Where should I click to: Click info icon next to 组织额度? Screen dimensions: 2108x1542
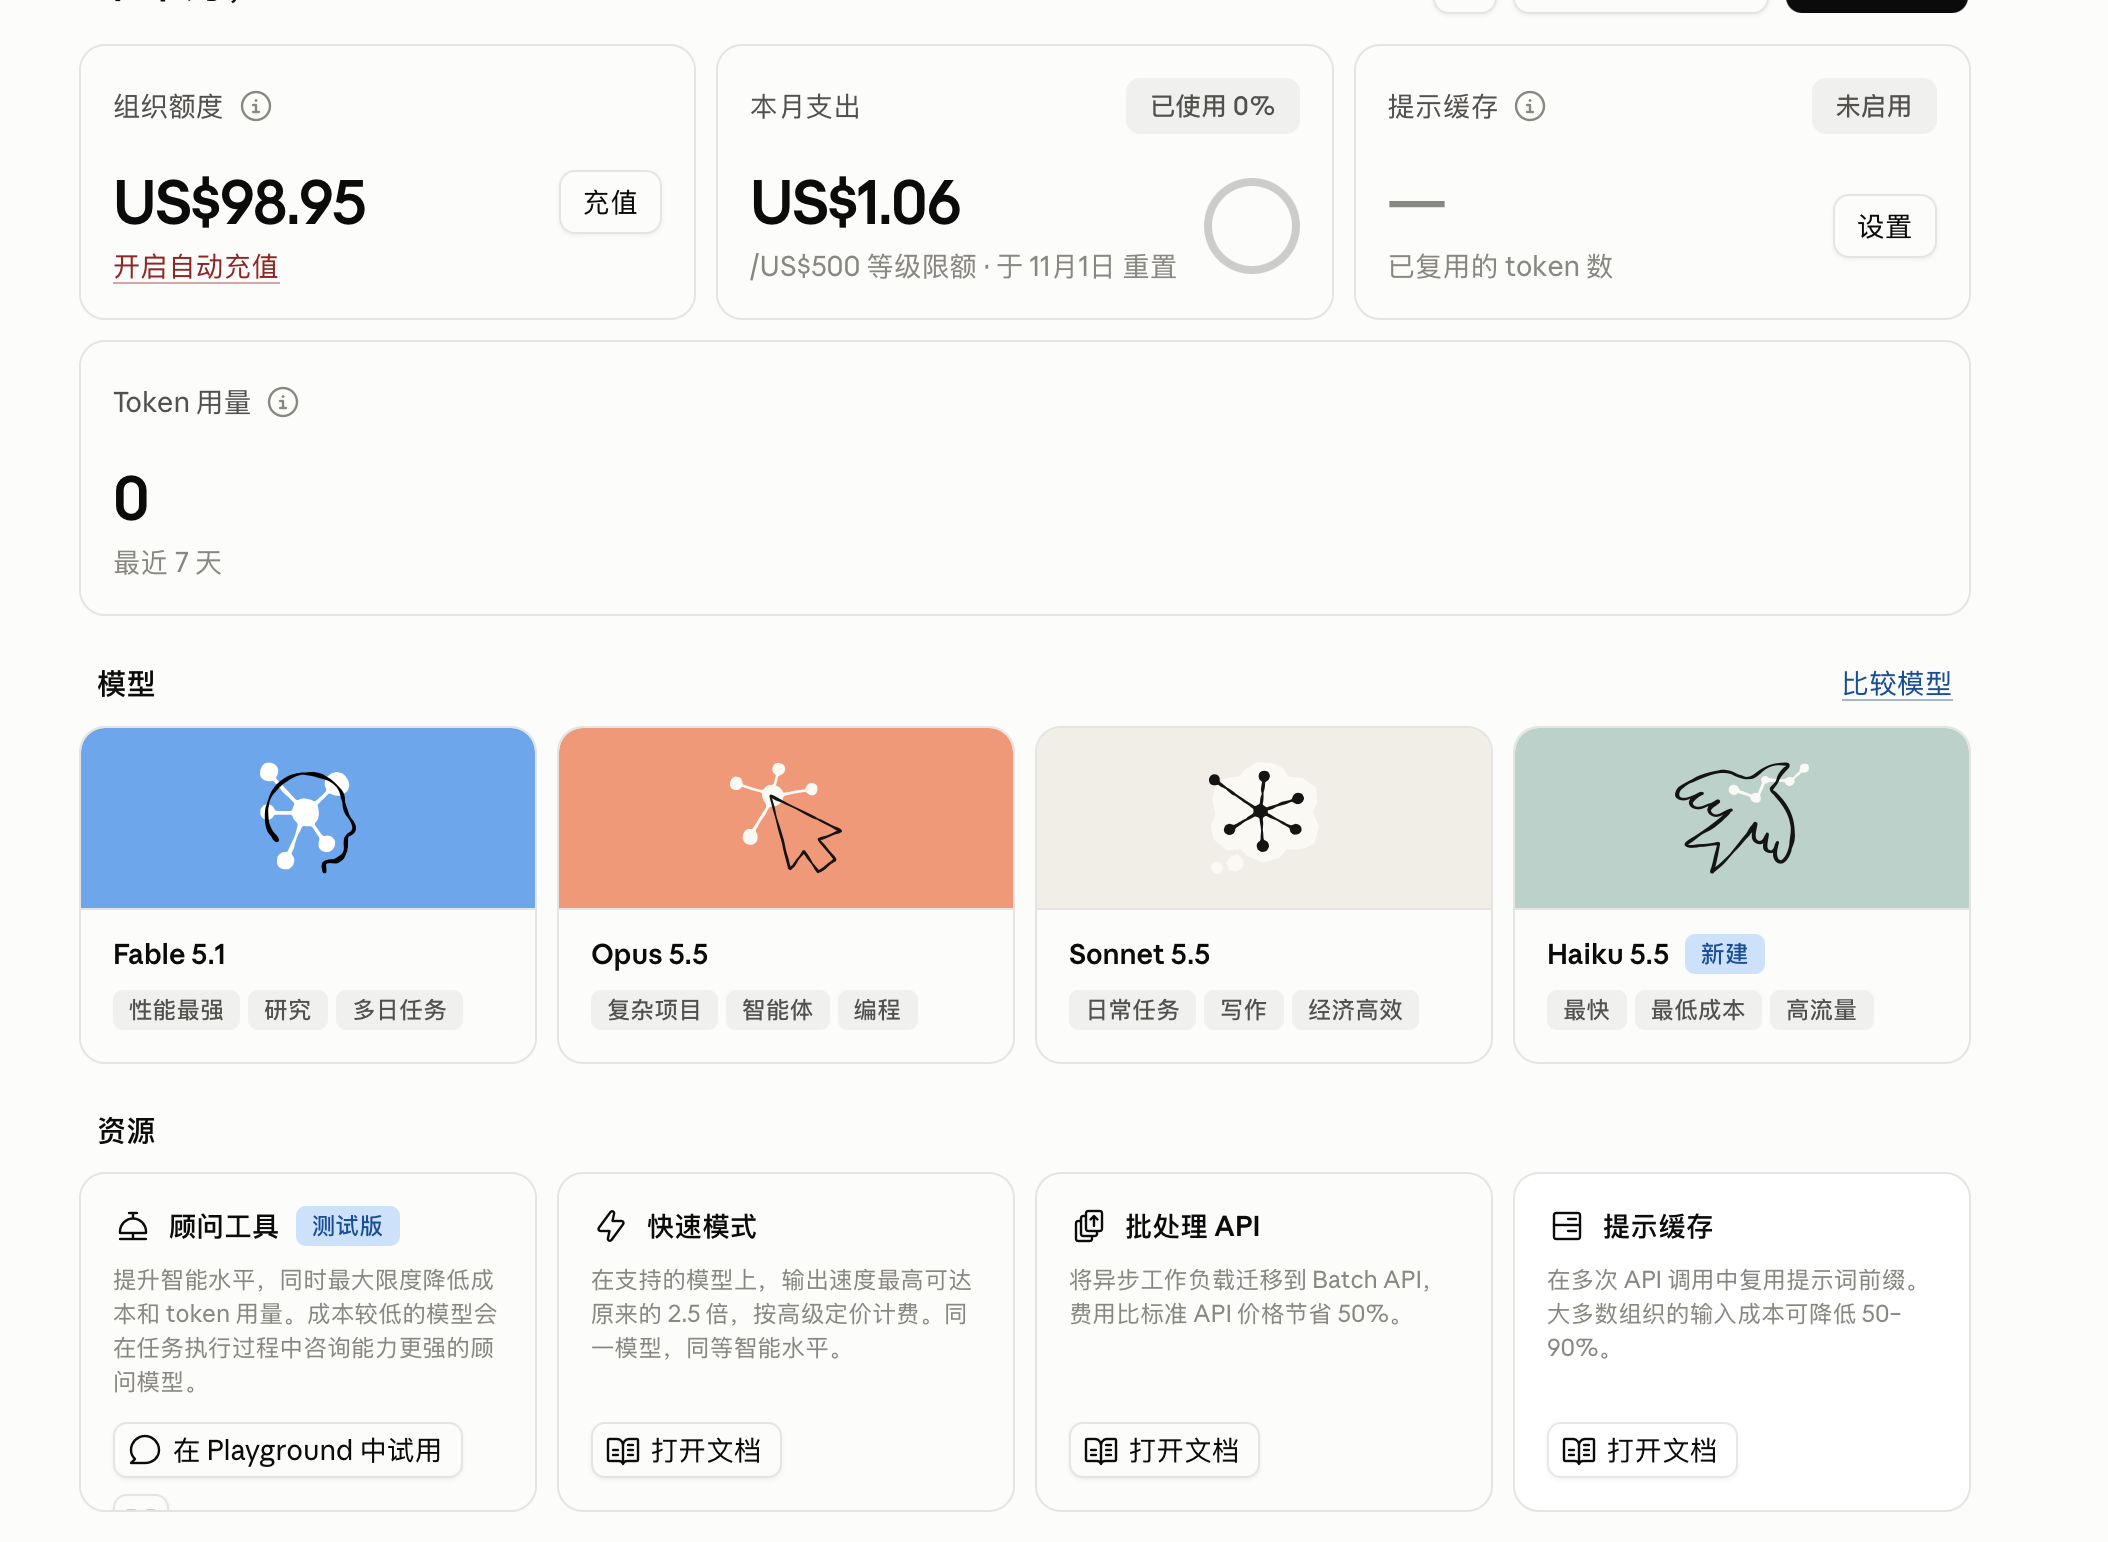pos(256,106)
